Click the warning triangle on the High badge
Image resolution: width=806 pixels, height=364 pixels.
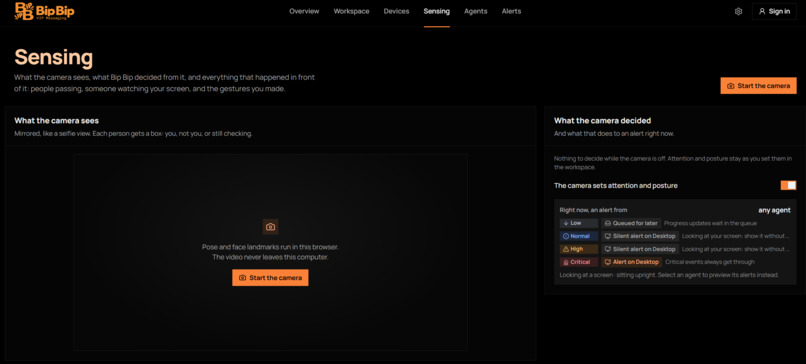(x=566, y=249)
